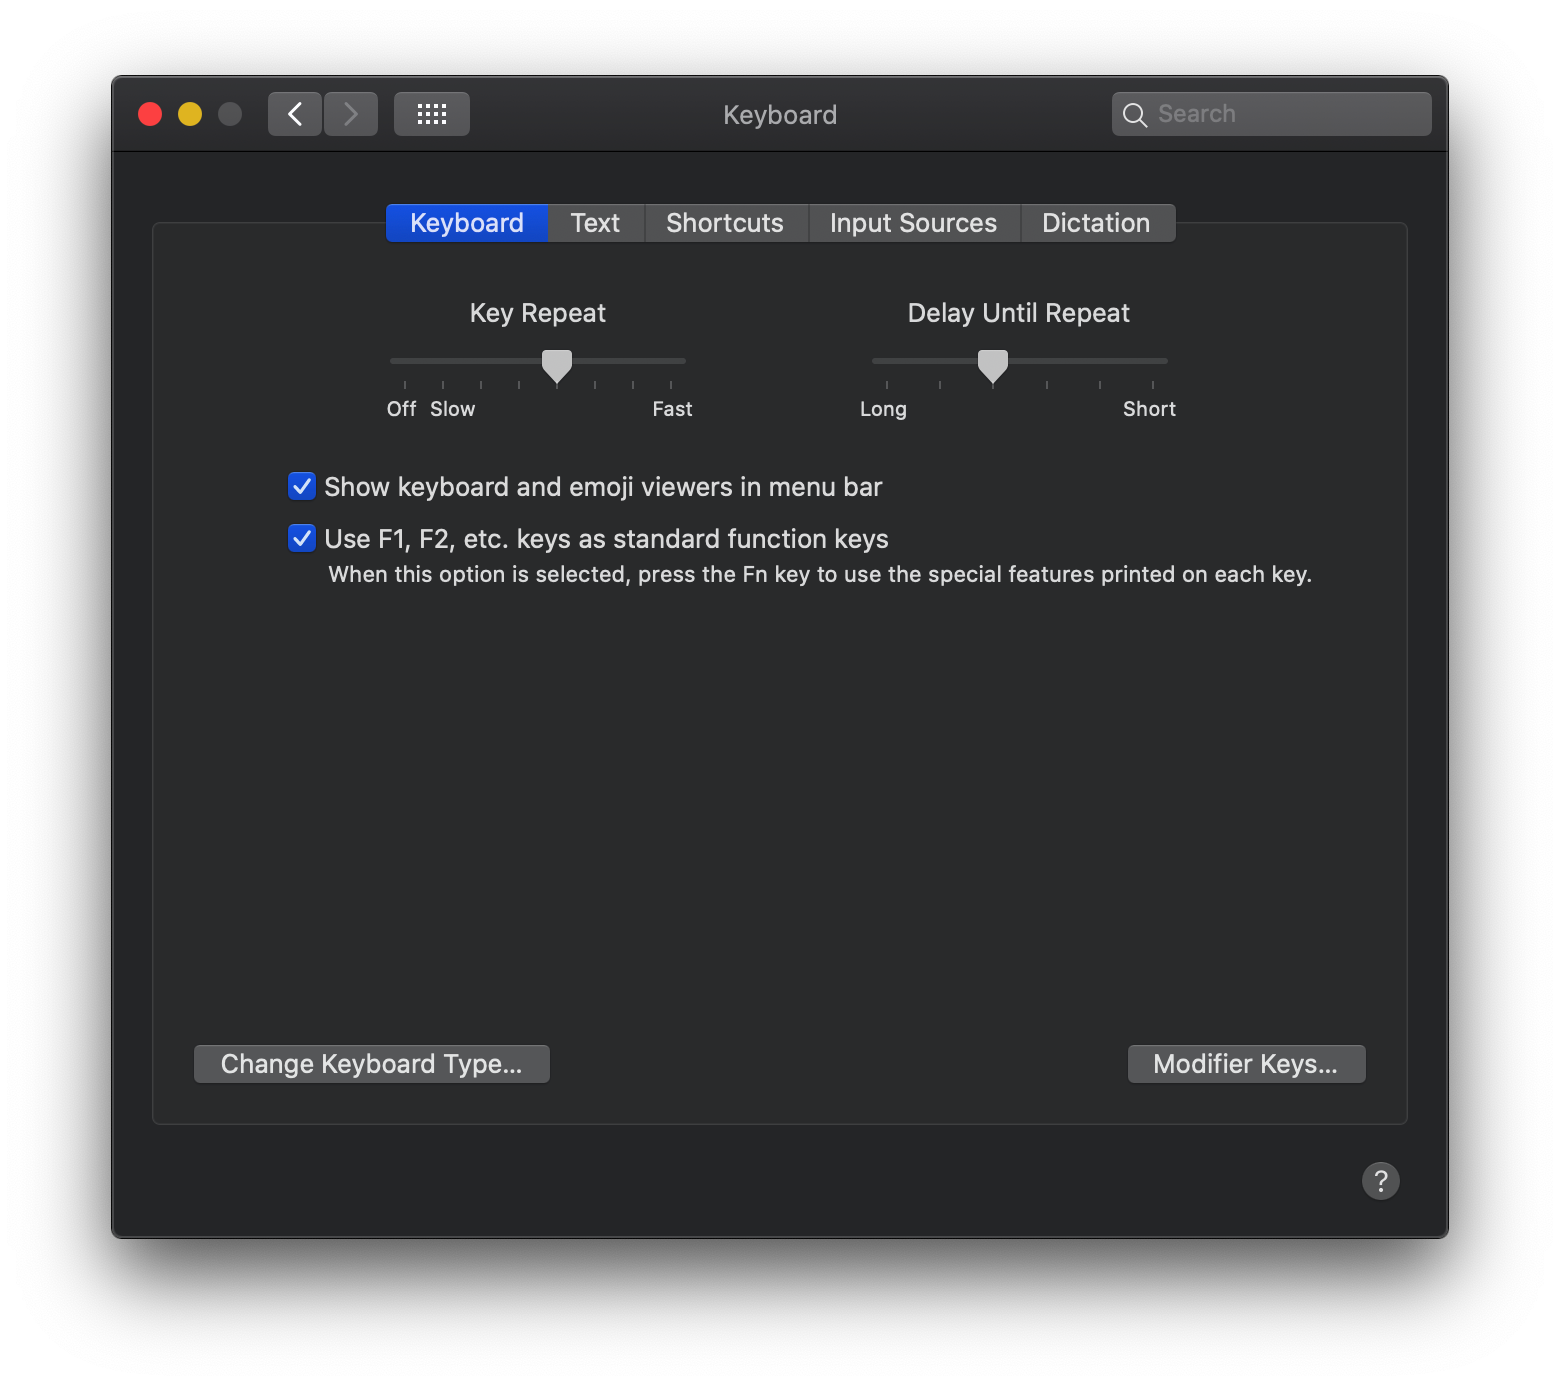1560x1386 pixels.
Task: Go back with the left chevron button
Action: click(x=295, y=114)
